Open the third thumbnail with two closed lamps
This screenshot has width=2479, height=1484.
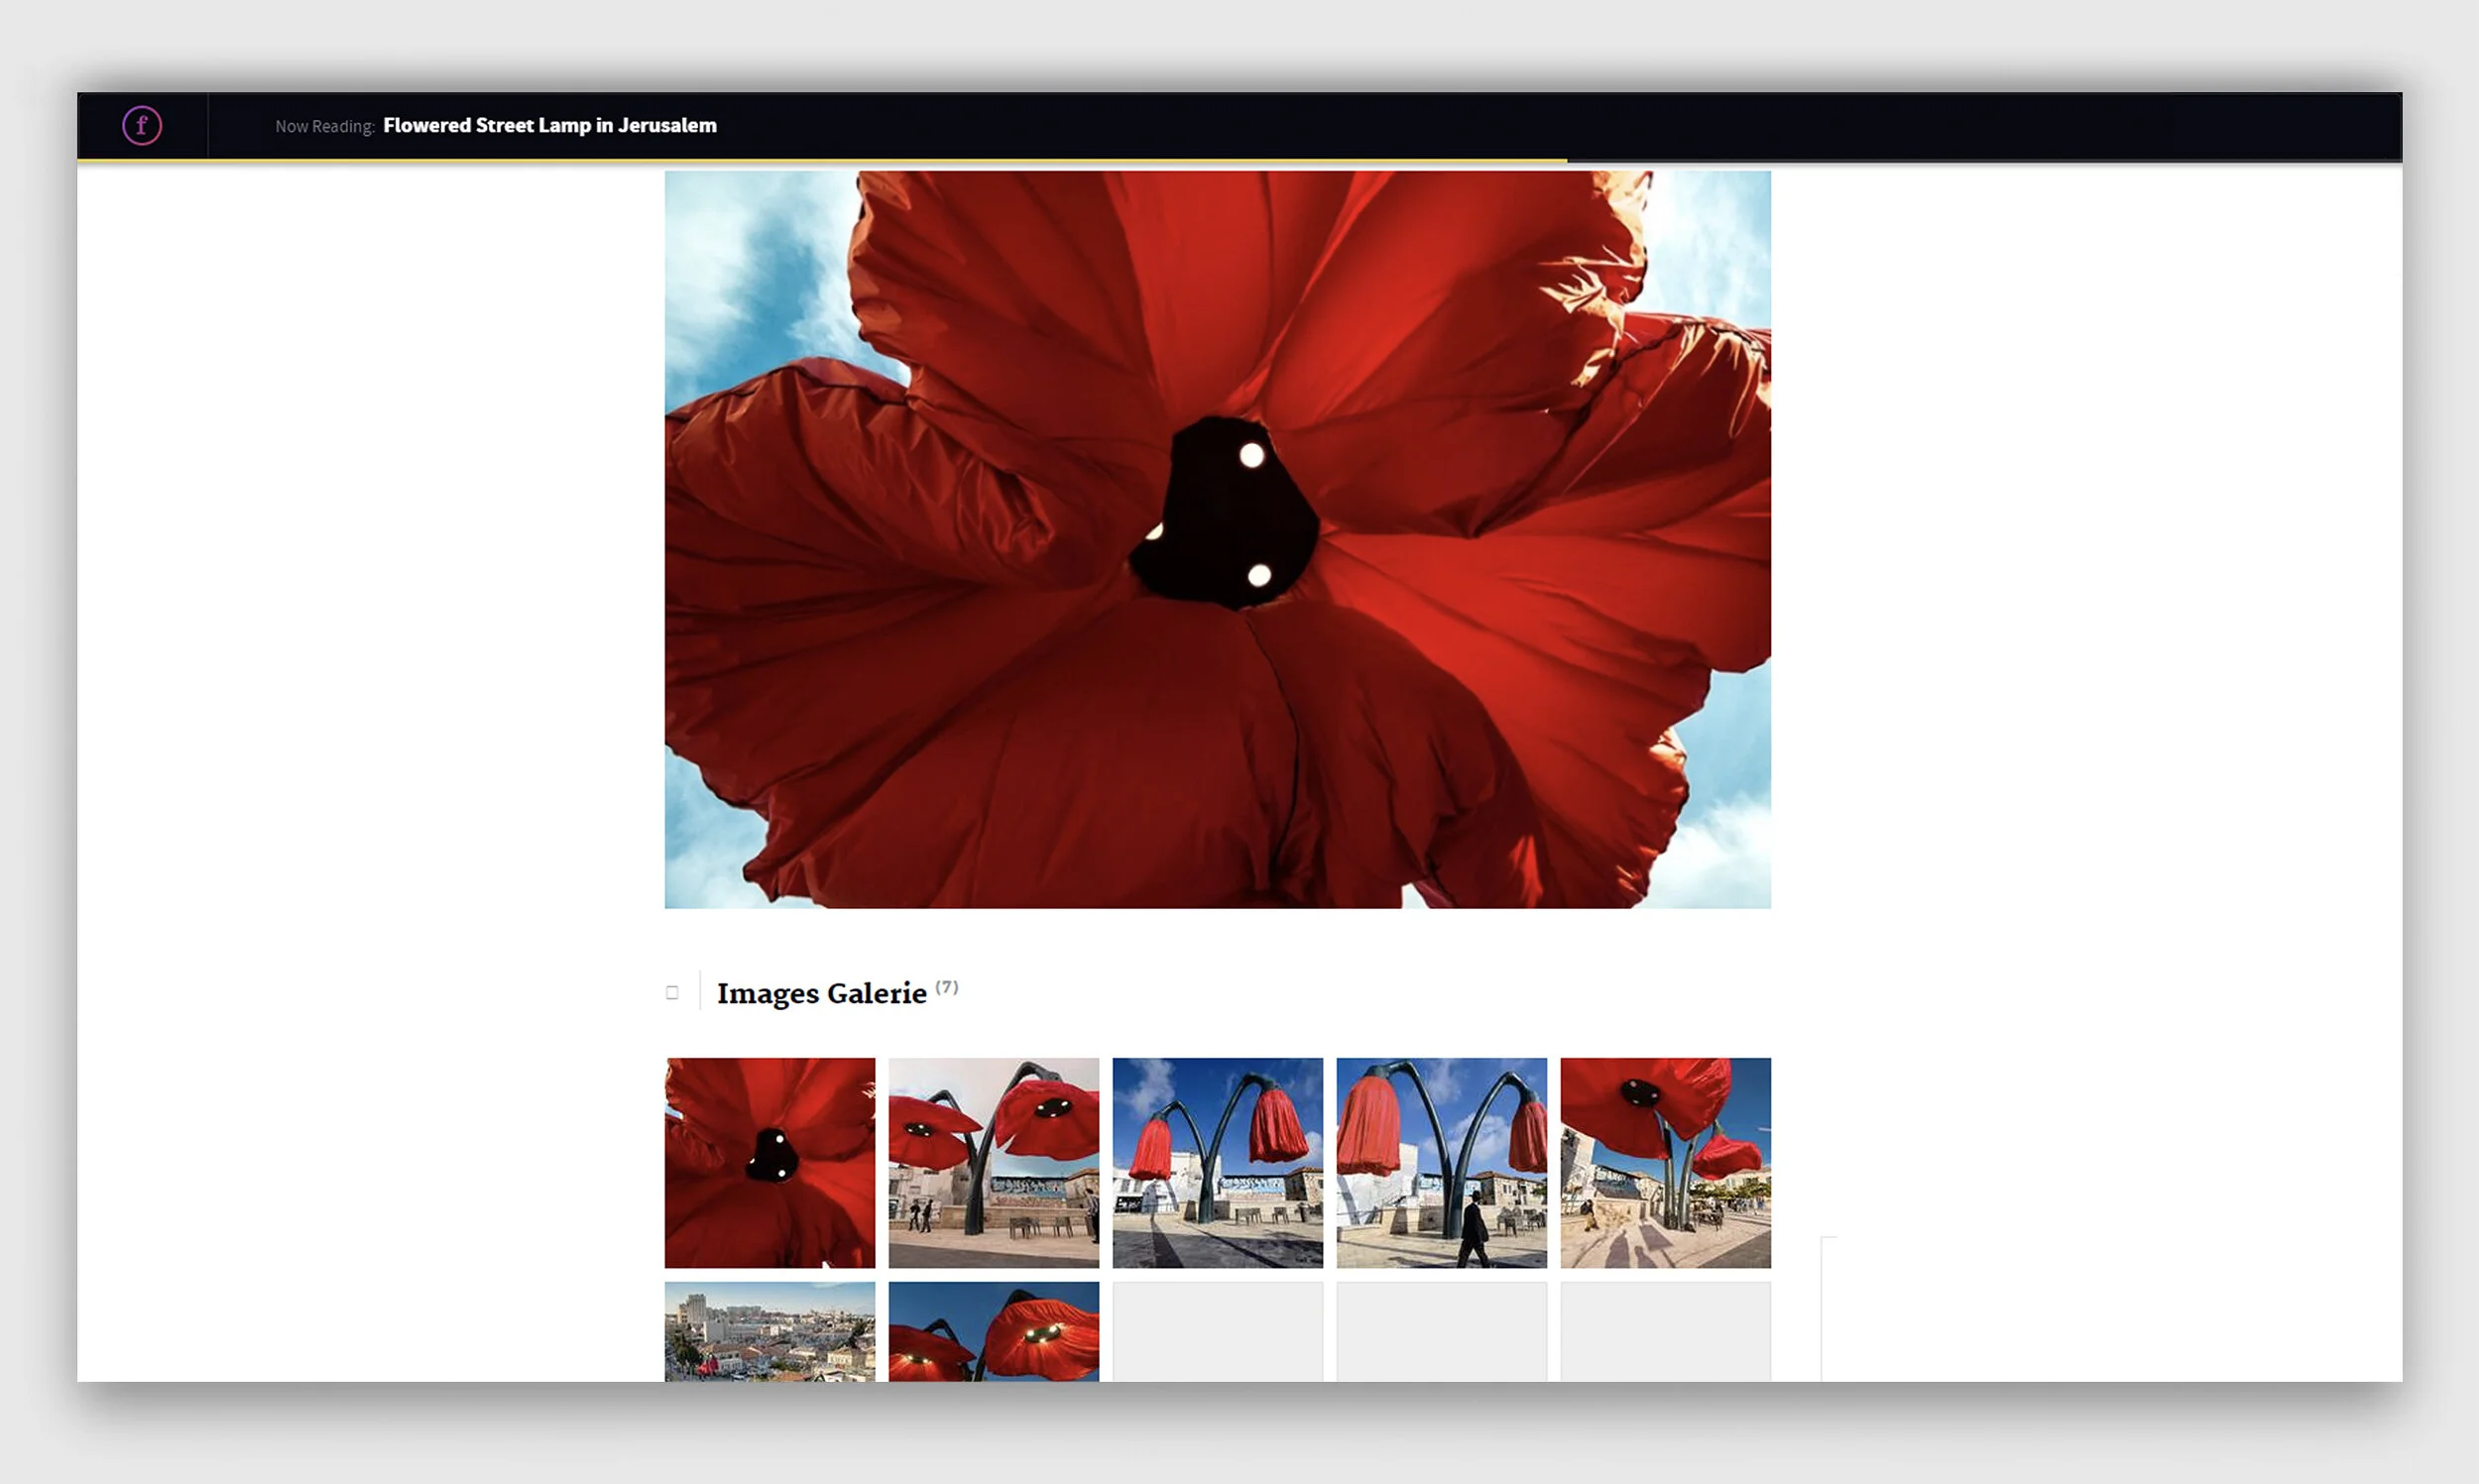pos(1217,1162)
